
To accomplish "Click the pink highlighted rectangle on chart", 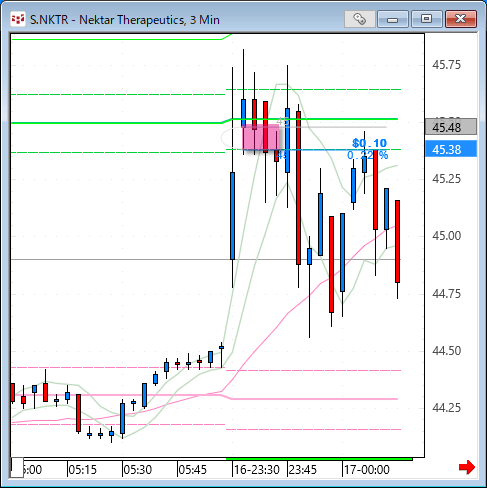I will pyautogui.click(x=260, y=137).
